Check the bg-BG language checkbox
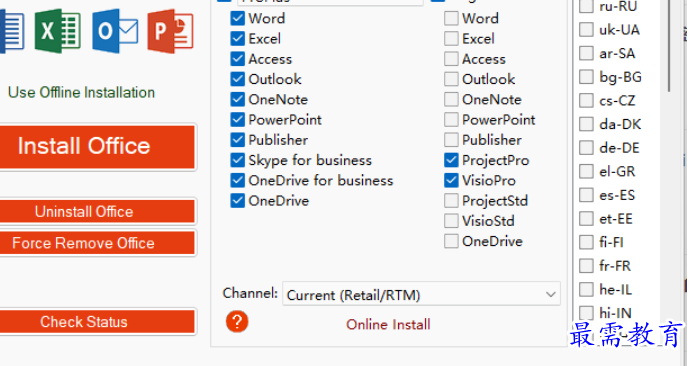 pos(586,77)
